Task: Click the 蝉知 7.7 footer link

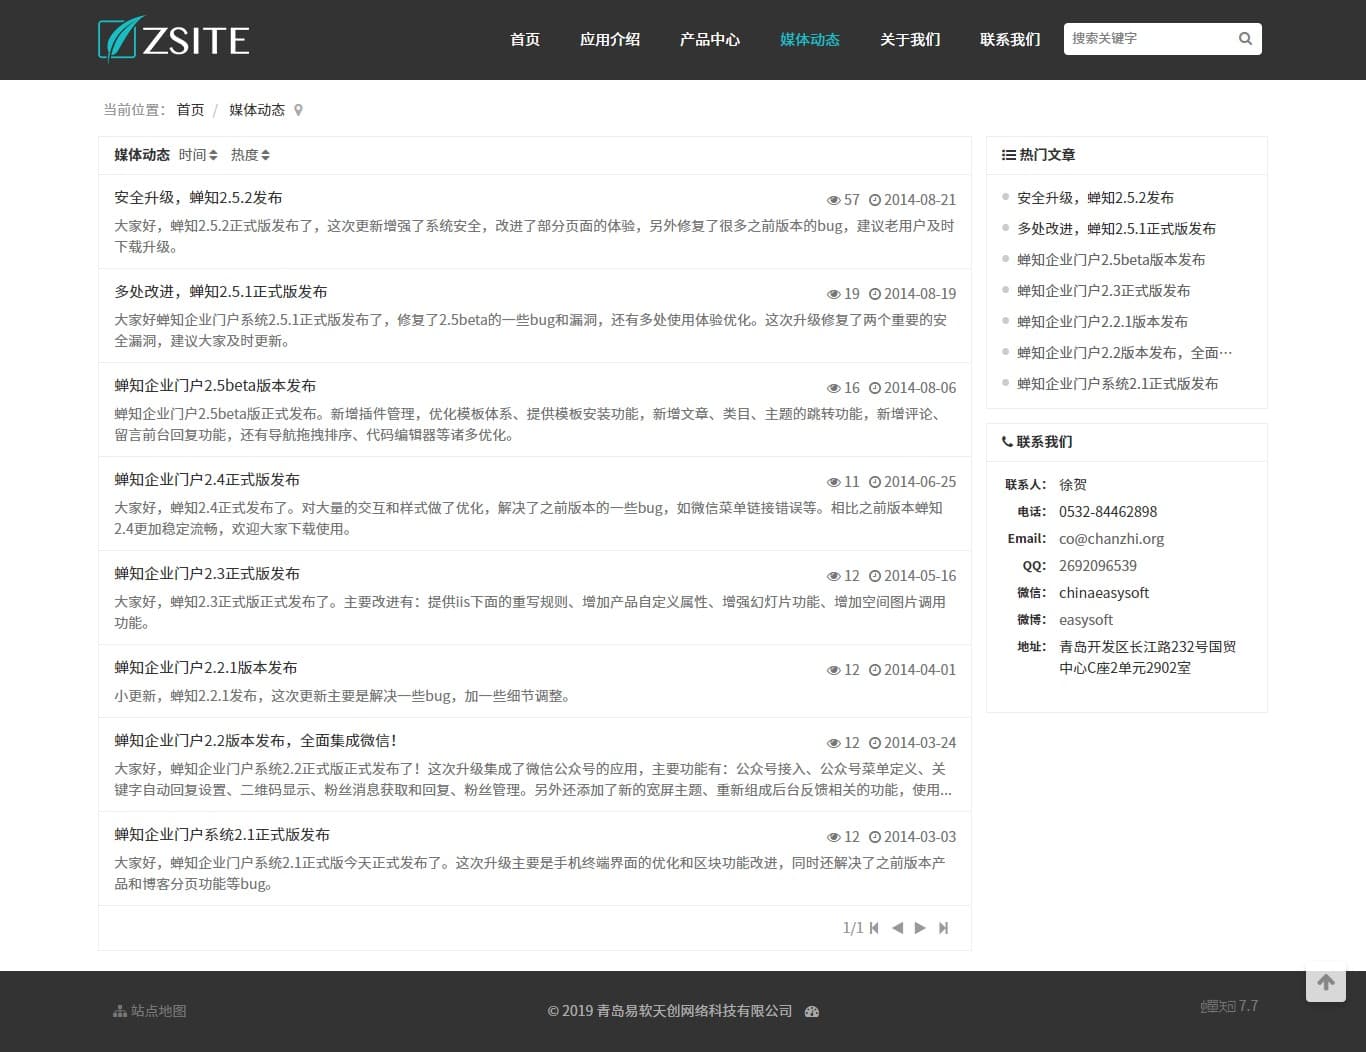Action: click(x=1229, y=1006)
